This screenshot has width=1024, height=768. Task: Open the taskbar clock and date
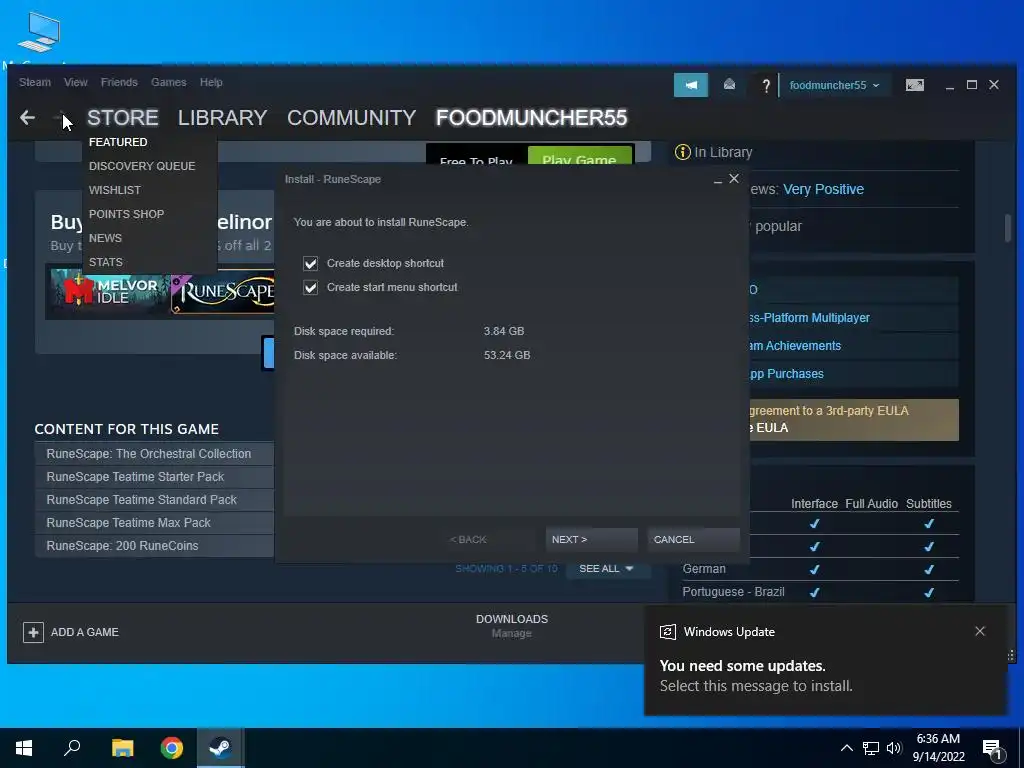coord(938,748)
